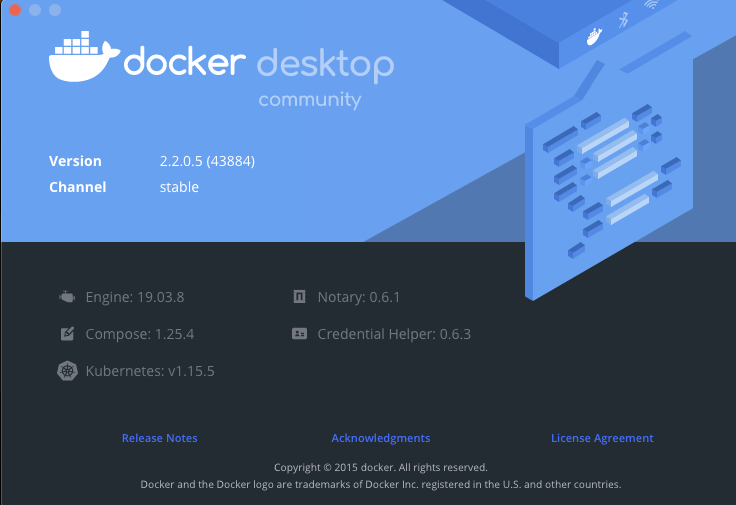
Task: Click the Compose icon beside 1.25.4
Action: point(67,334)
